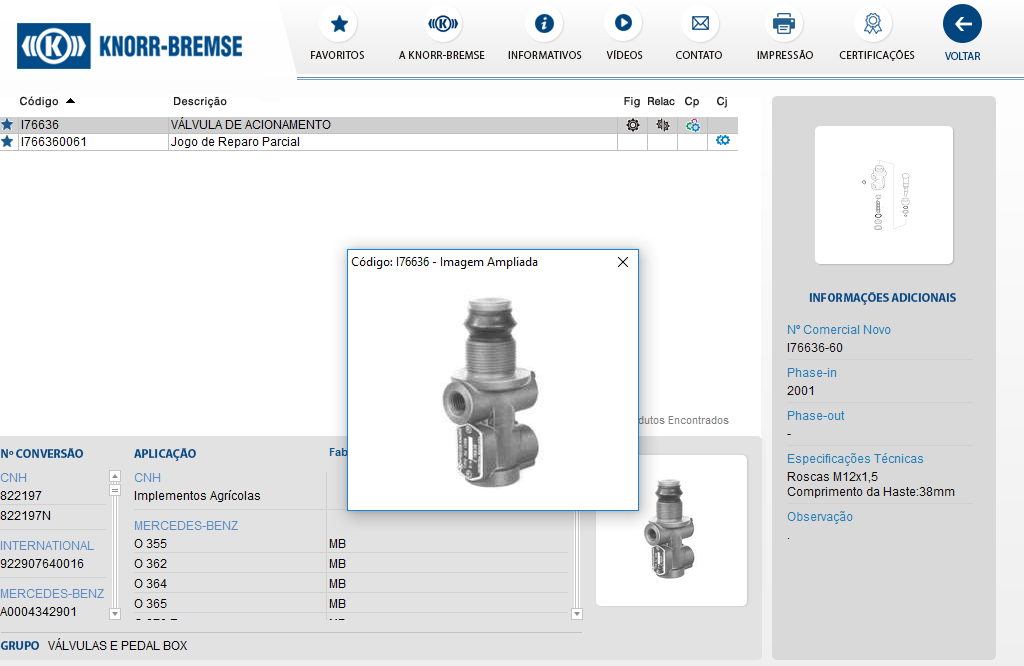Open the Favoritos star icon

pyautogui.click(x=338, y=23)
